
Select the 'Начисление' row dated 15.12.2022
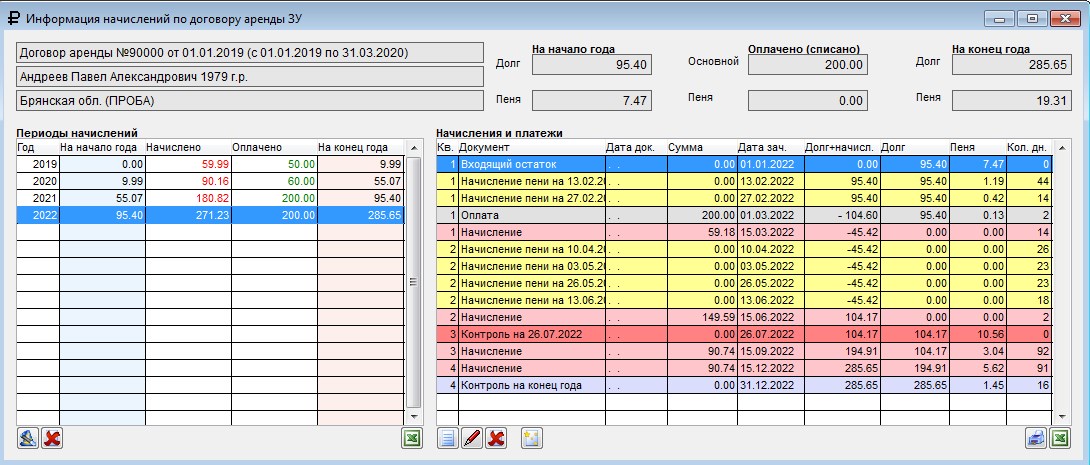[744, 368]
